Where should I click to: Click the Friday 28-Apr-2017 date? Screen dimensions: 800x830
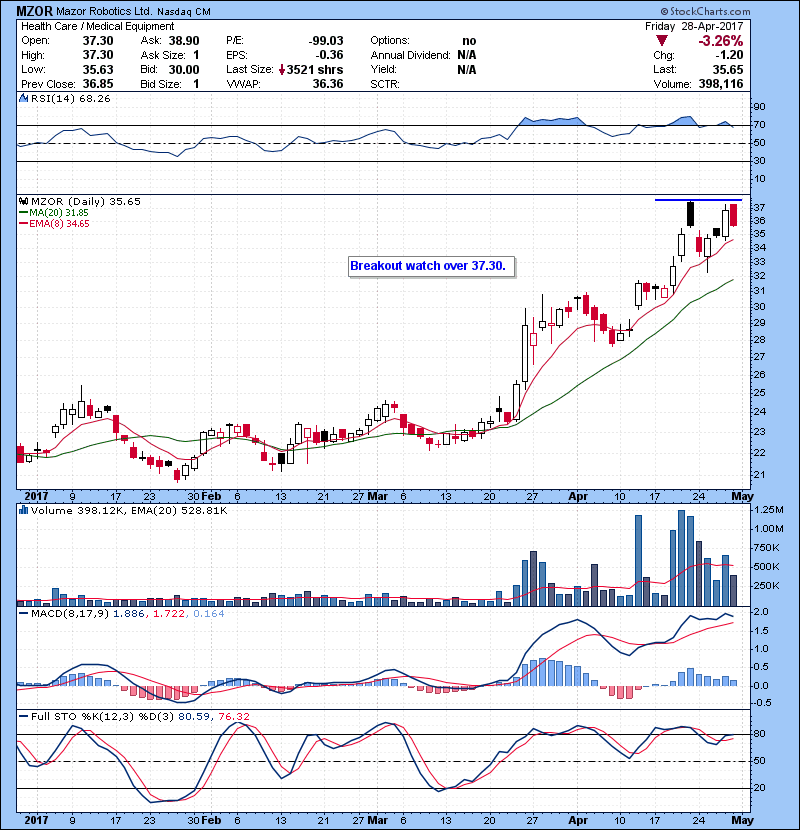tap(694, 26)
